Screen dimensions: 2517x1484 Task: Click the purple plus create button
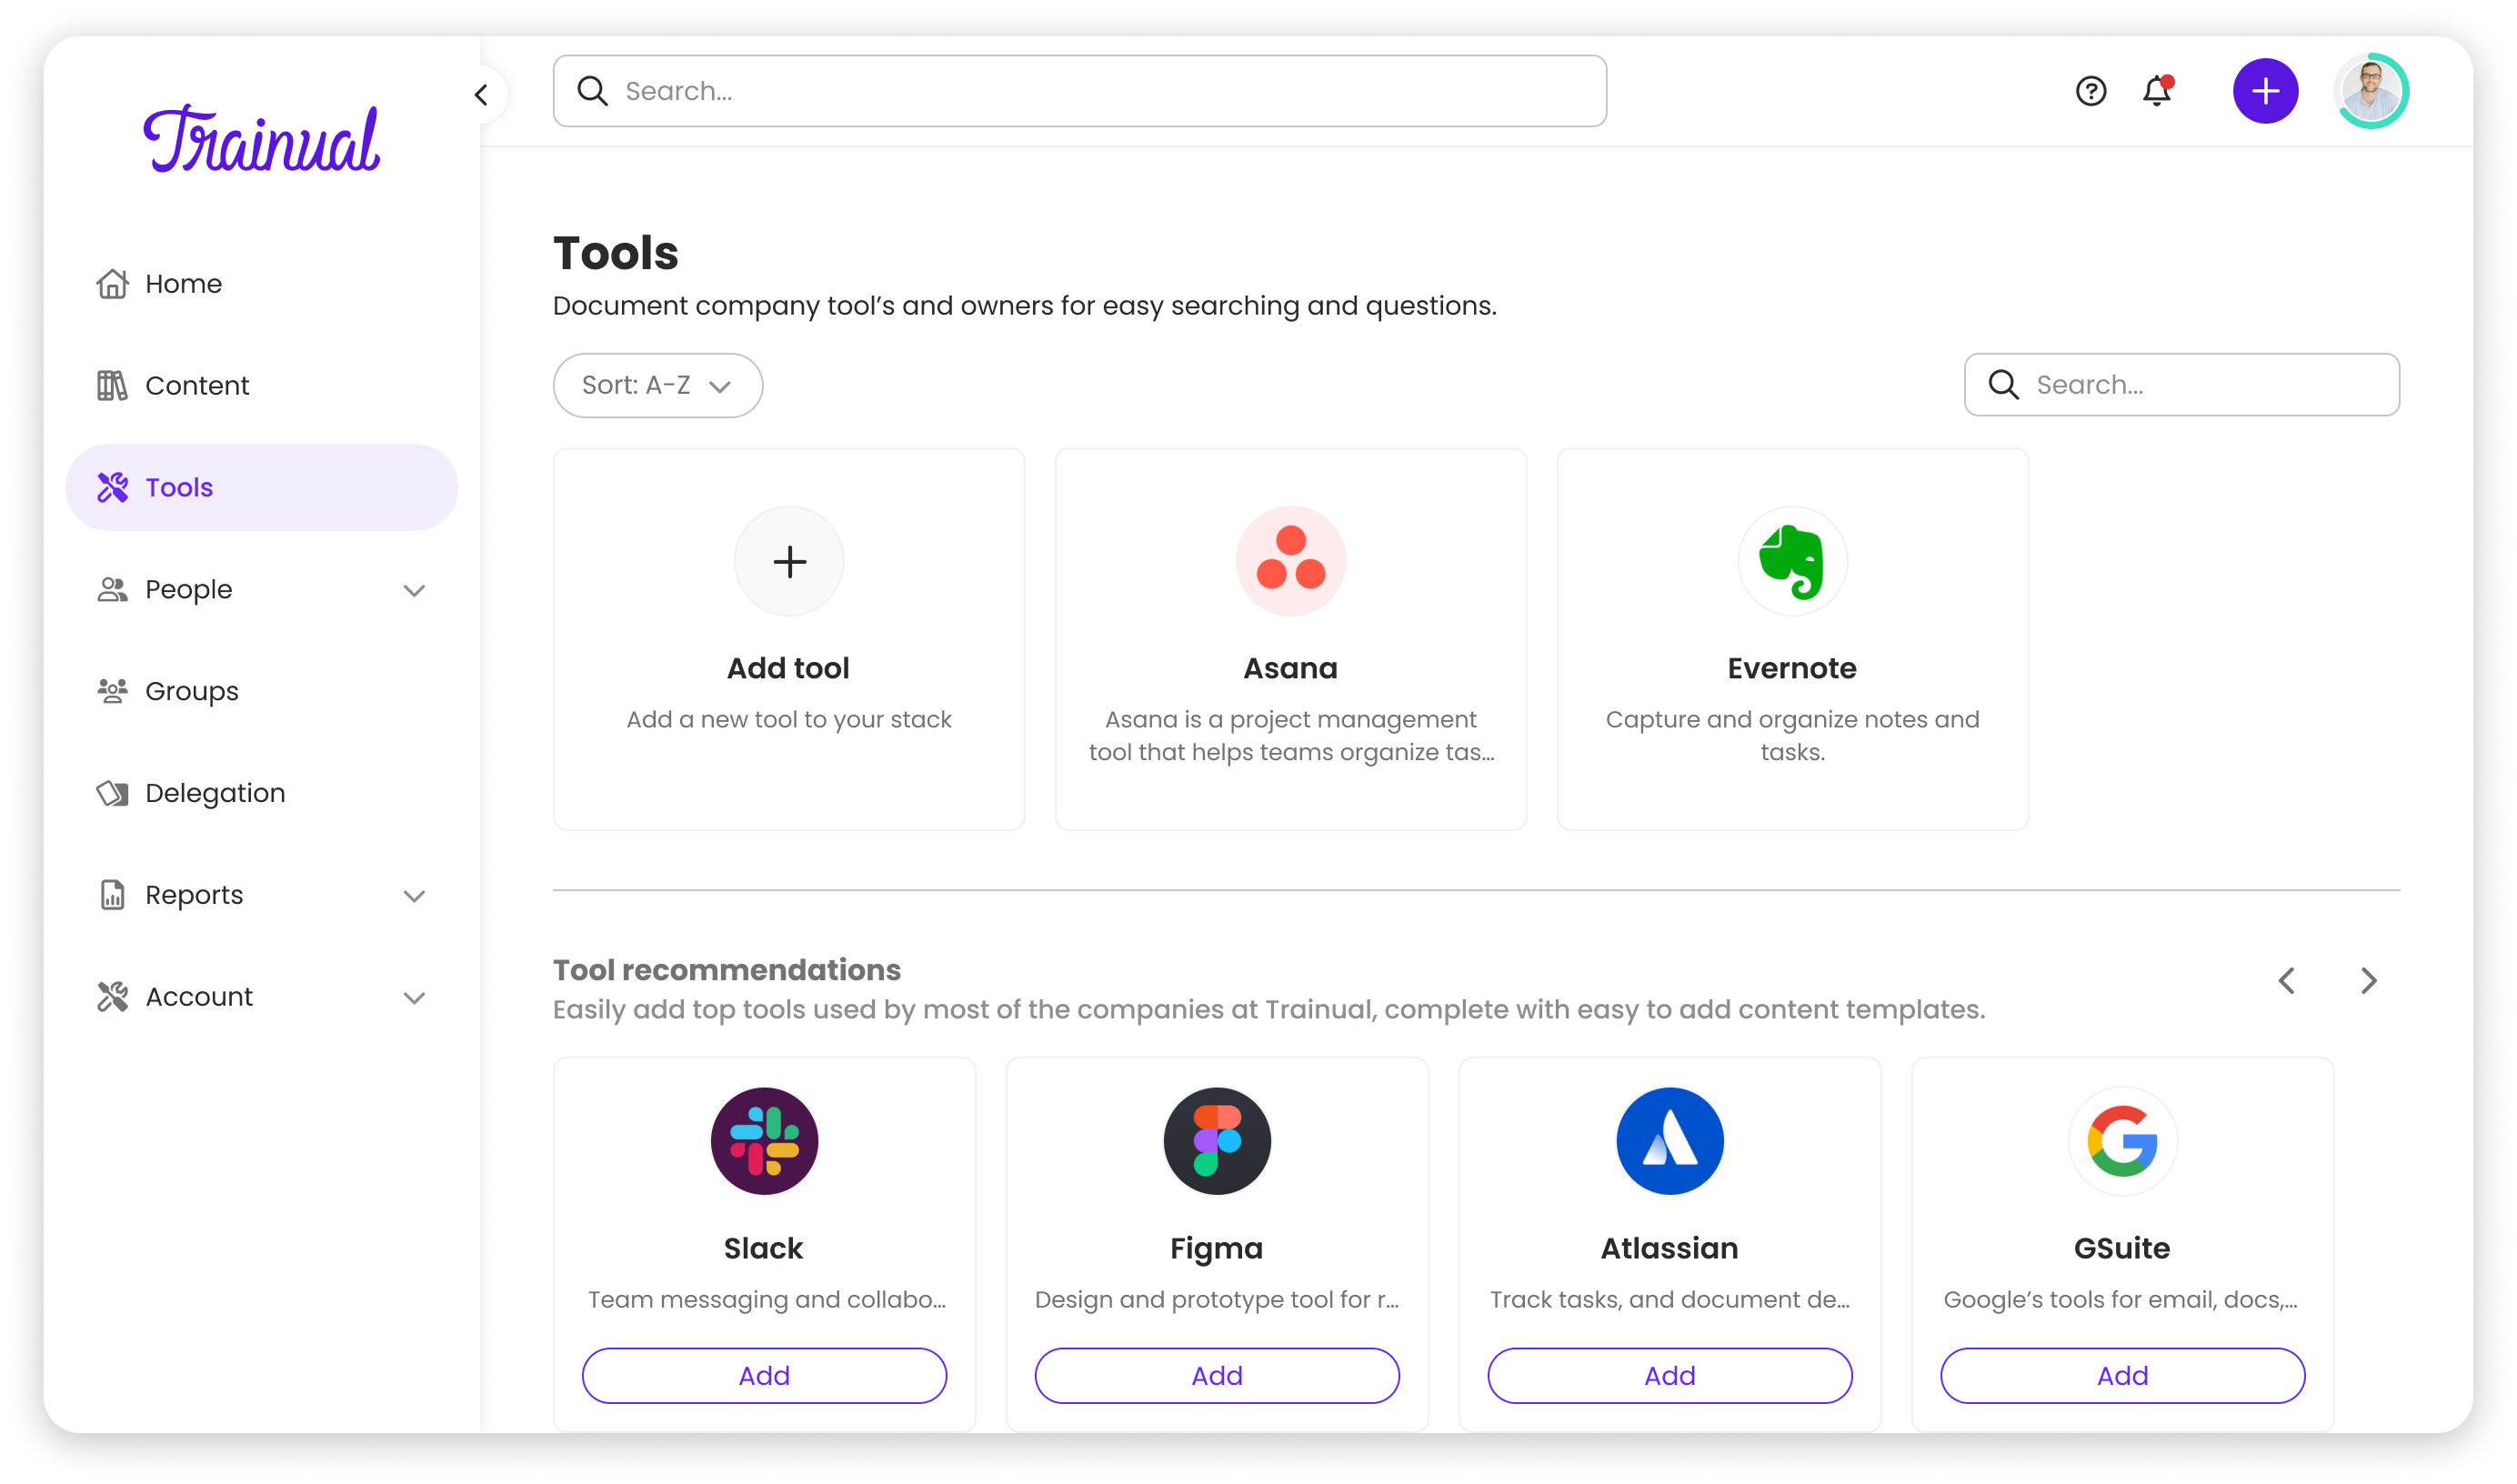click(x=2265, y=91)
